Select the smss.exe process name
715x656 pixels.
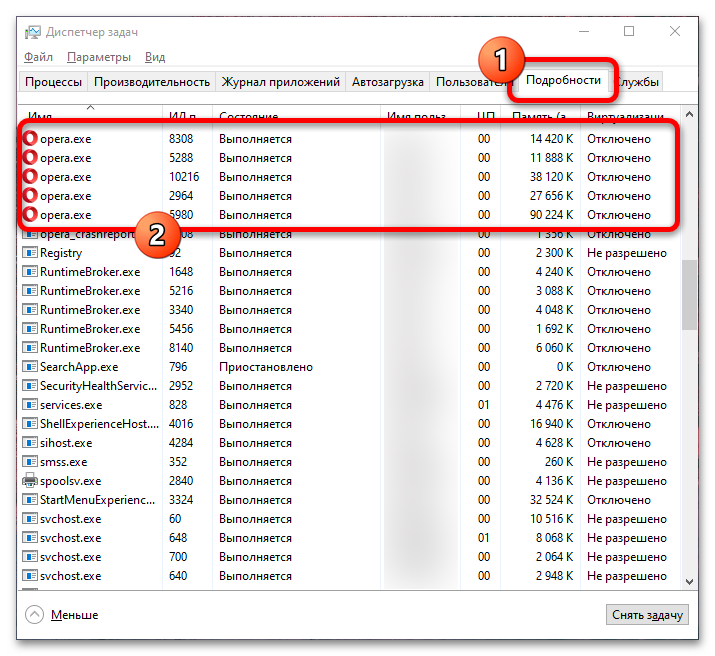tap(63, 462)
